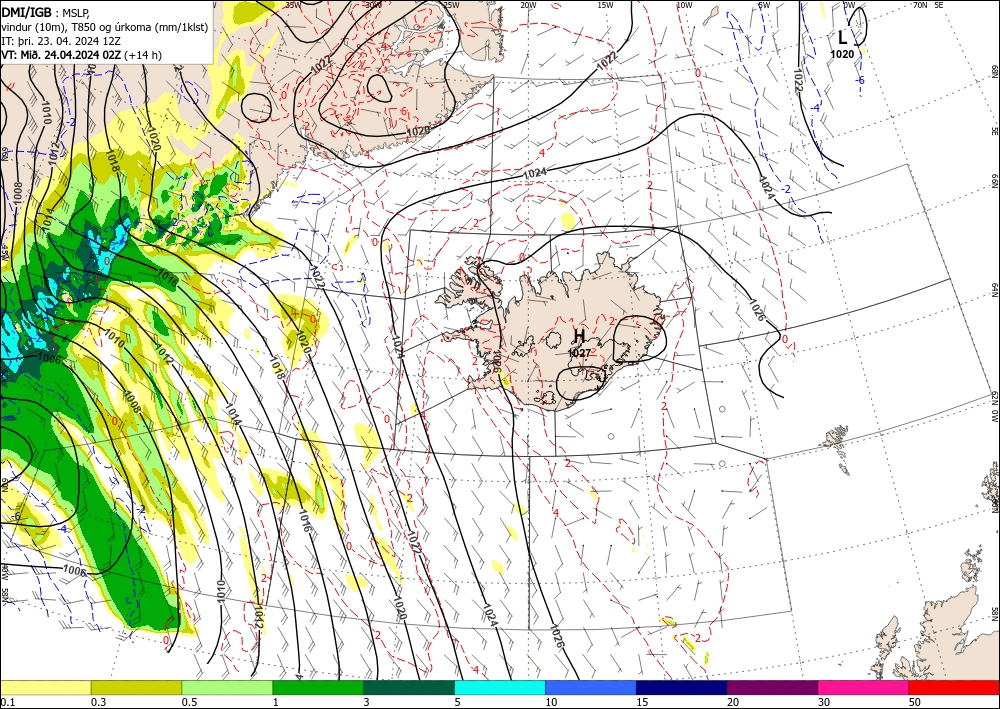Viewport: 1000px width, 709px height.
Task: Click the 70N latitude label
Action: click(920, 5)
